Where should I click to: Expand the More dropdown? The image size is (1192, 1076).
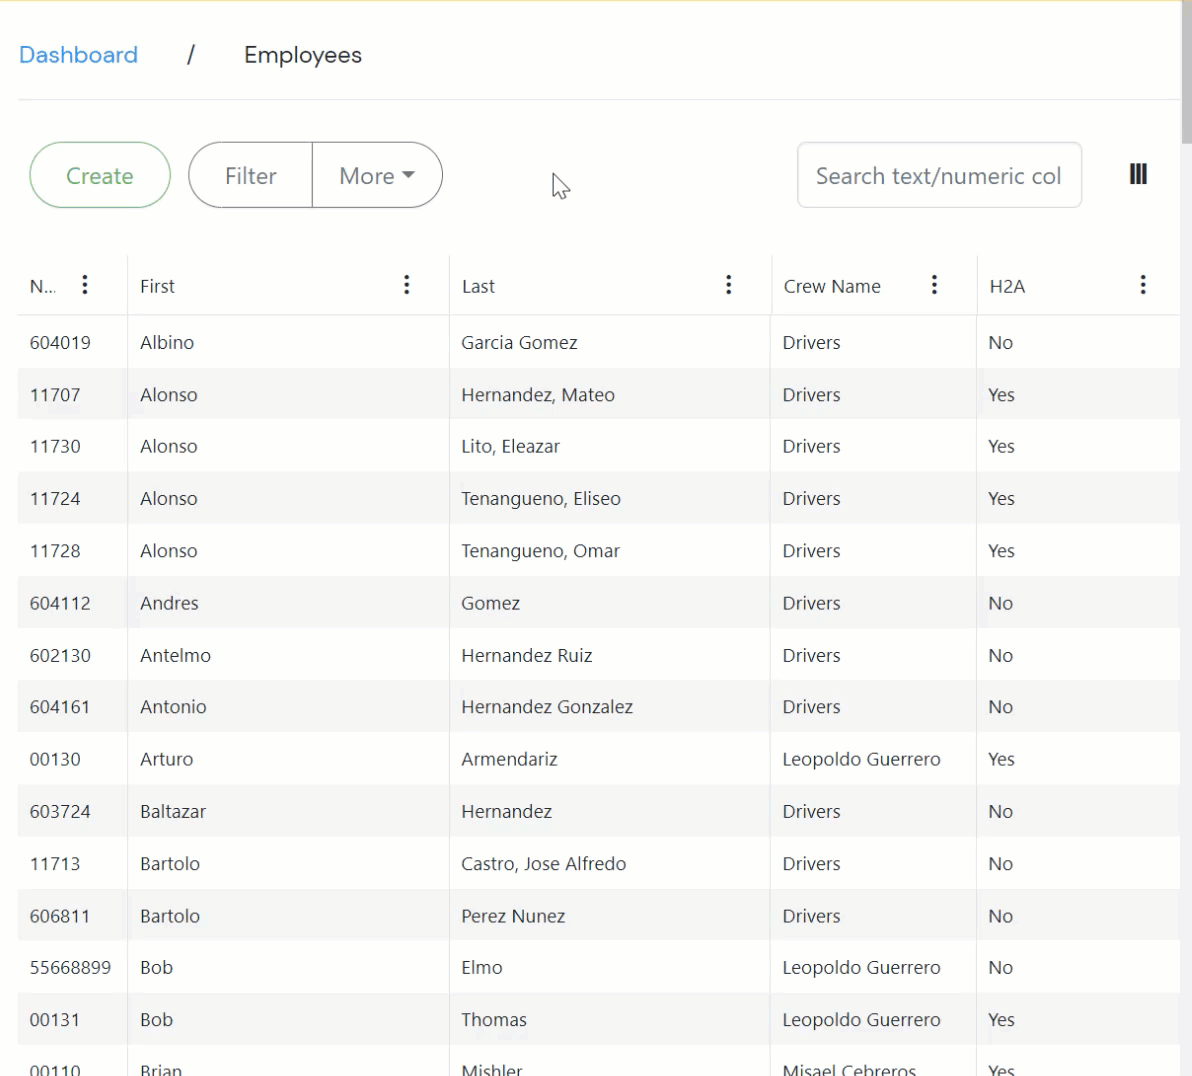point(377,176)
